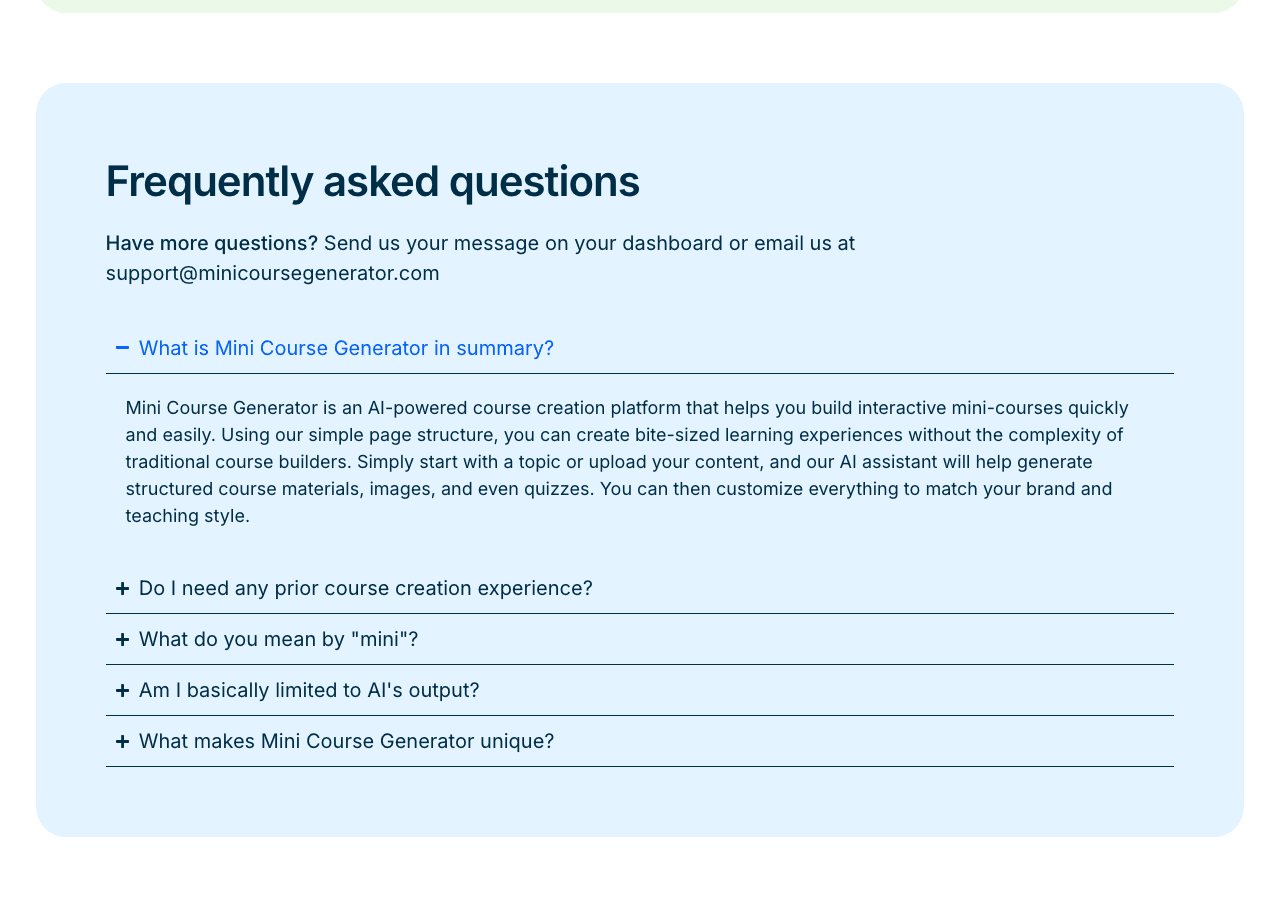Viewport: 1280px width, 900px height.
Task: Click the plus icon beside AI's output question
Action: coord(122,690)
